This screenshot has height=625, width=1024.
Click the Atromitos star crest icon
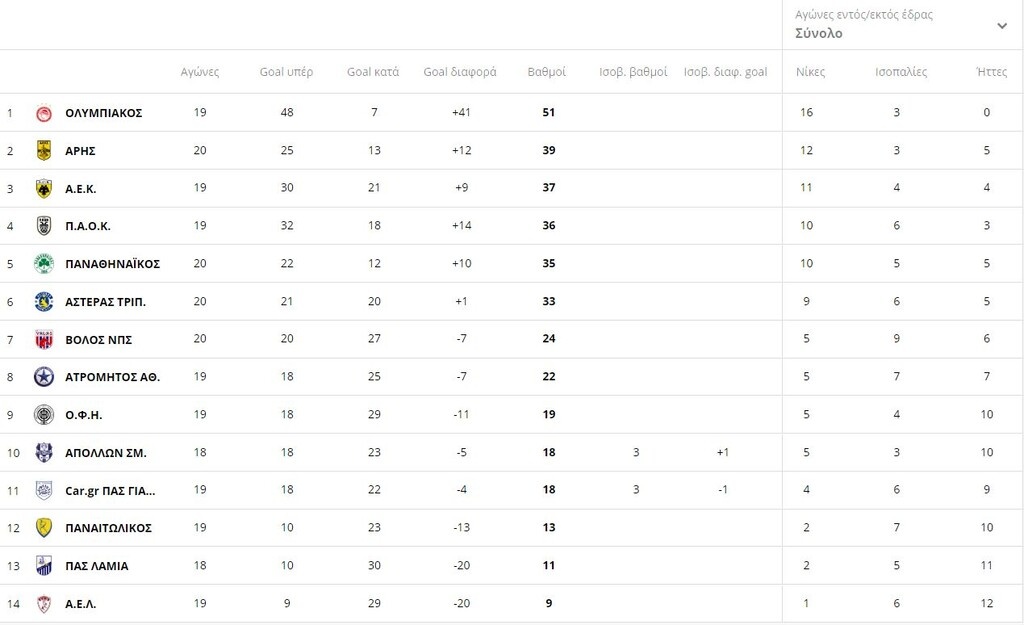pos(43,377)
